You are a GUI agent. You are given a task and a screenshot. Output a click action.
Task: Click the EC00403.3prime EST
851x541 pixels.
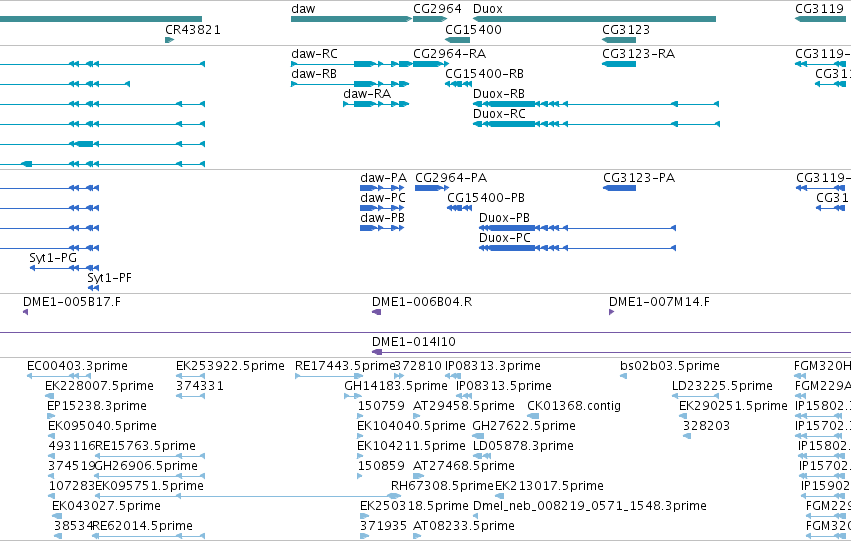59,375
